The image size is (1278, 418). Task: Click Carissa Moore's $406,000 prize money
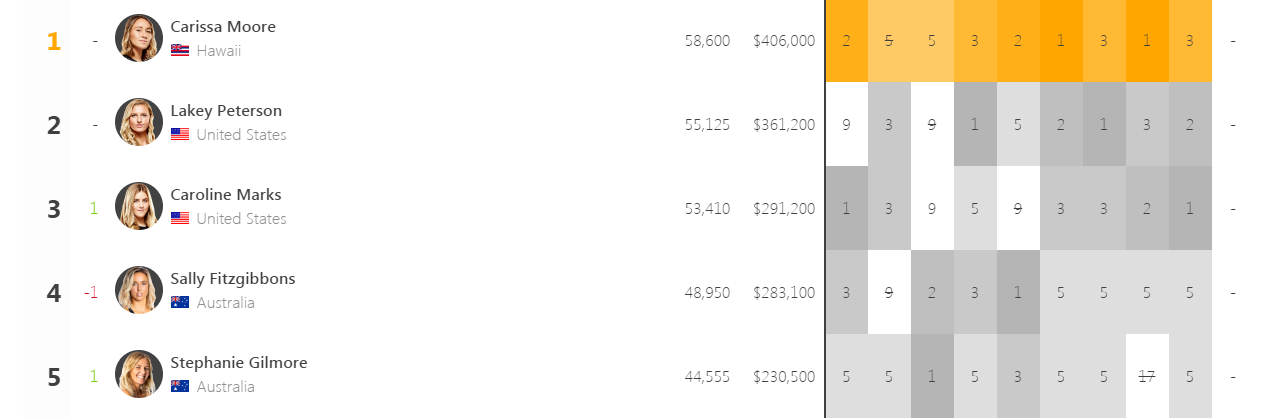(x=784, y=41)
